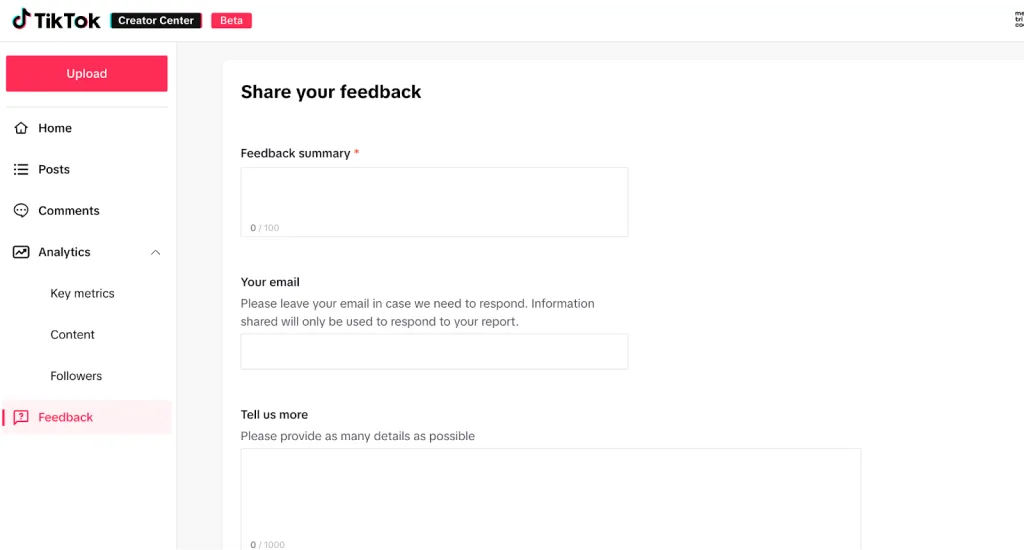Screen dimensions: 1024x550
Task: Click the Creator Center label badge
Action: pyautogui.click(x=156, y=20)
